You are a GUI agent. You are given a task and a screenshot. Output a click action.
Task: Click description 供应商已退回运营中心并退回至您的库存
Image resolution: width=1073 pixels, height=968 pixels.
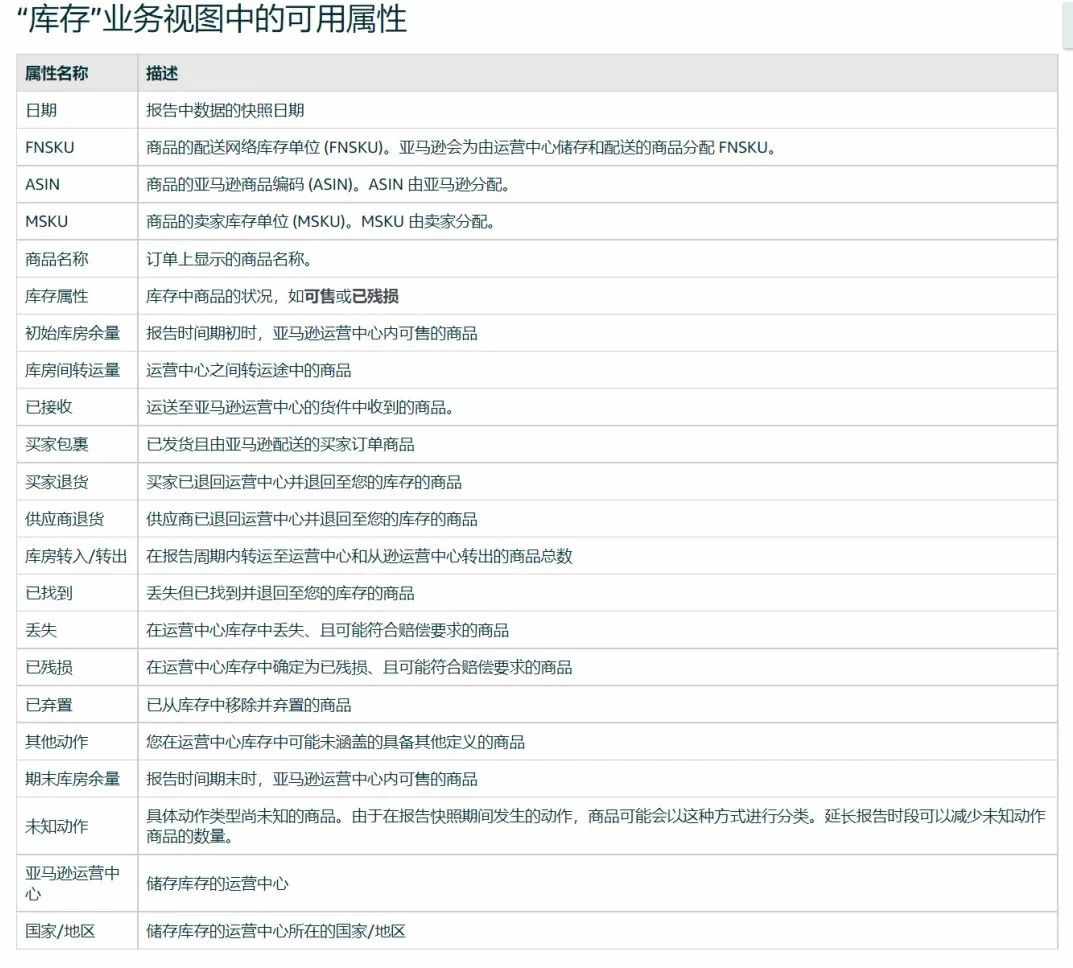[x=311, y=519]
